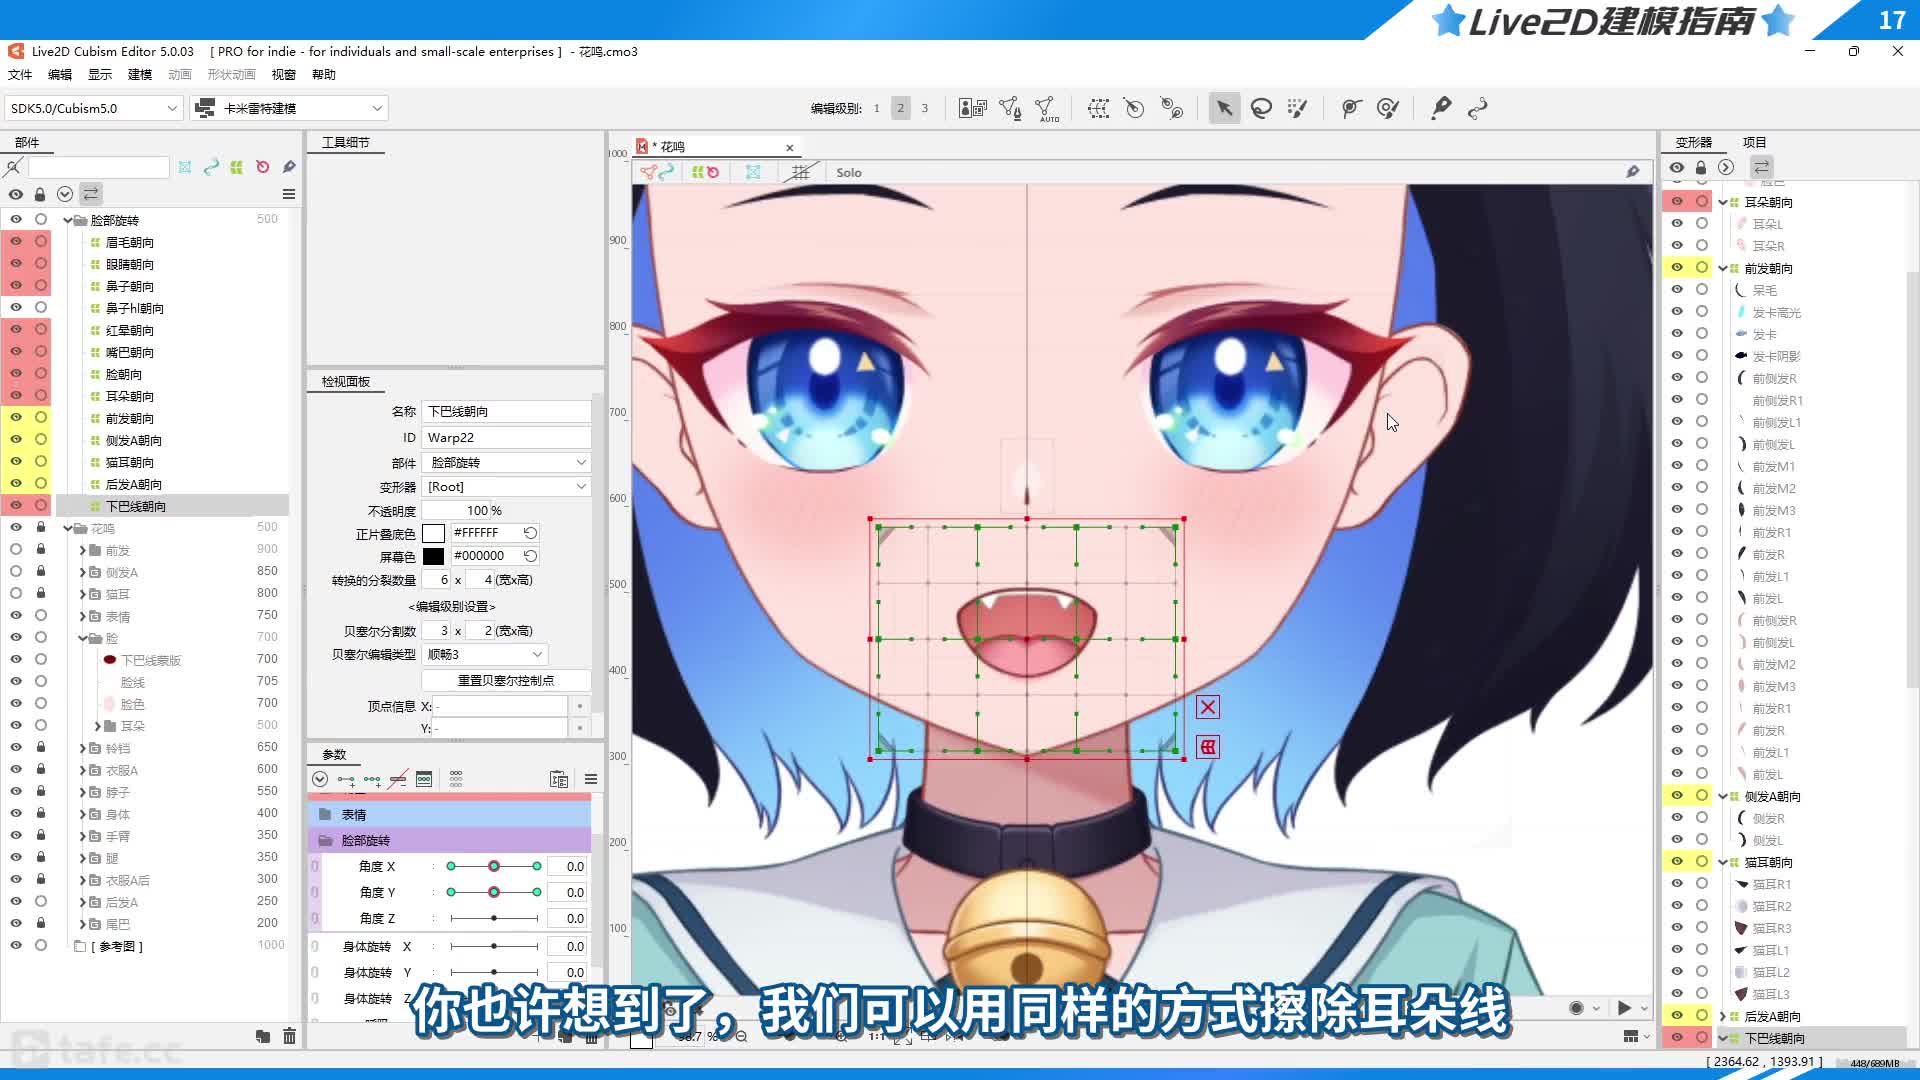Open the 卡米雷特建模 workspace dropdown

tap(289, 108)
